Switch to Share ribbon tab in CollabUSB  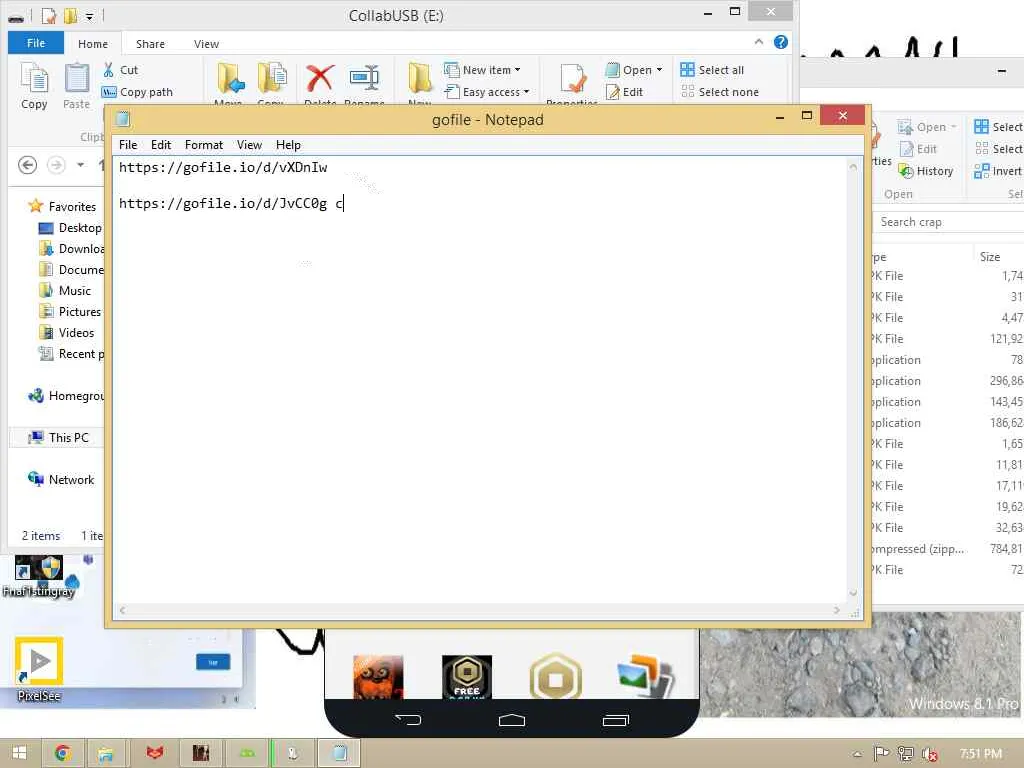[x=150, y=44]
